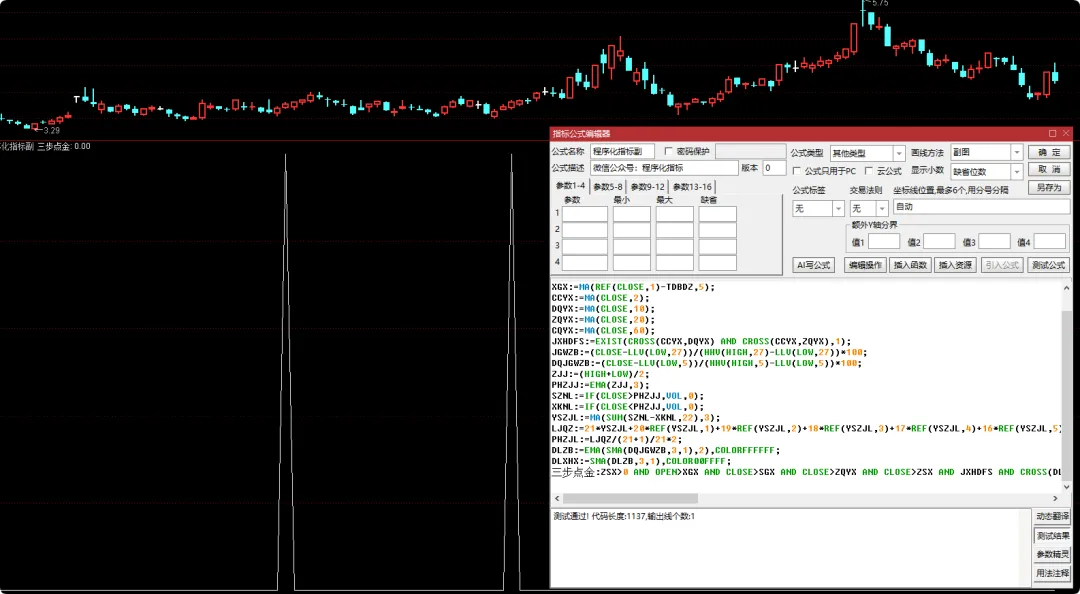The height and width of the screenshot is (594, 1080).
Task: Click the 另存为 button
Action: [x=1049, y=187]
